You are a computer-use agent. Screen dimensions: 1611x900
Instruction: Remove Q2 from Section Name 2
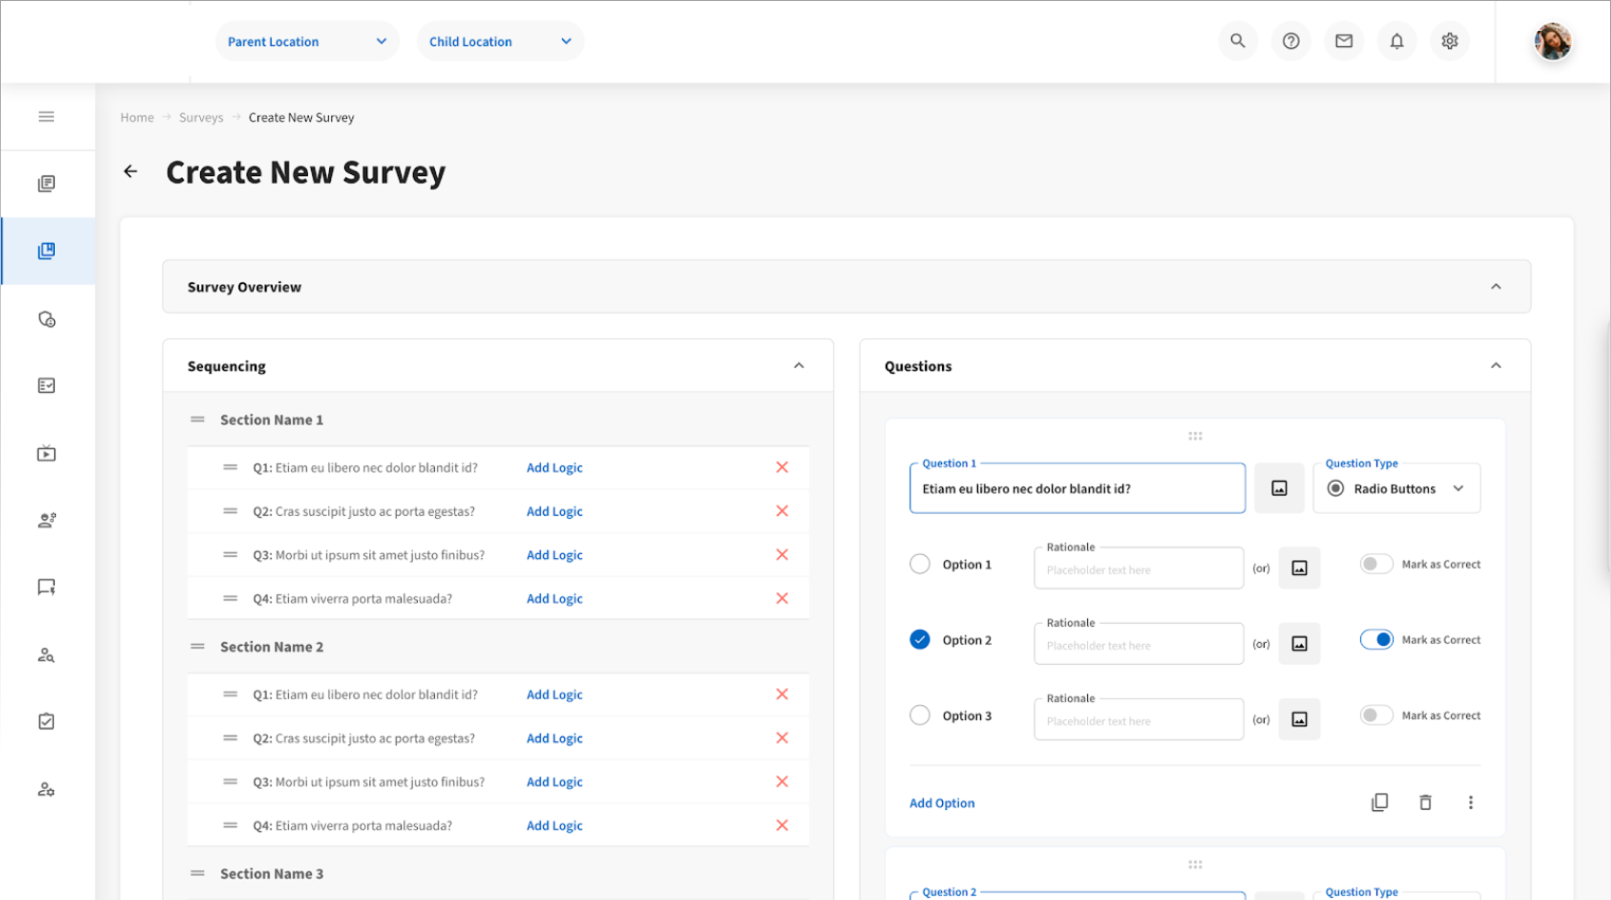tap(782, 738)
